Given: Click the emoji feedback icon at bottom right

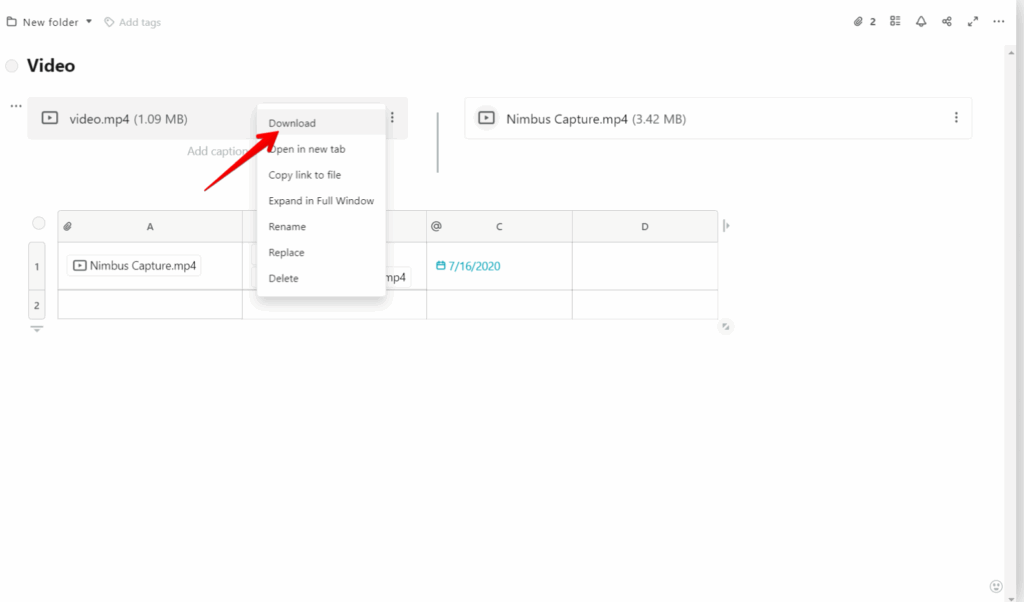Looking at the screenshot, I should (995, 586).
